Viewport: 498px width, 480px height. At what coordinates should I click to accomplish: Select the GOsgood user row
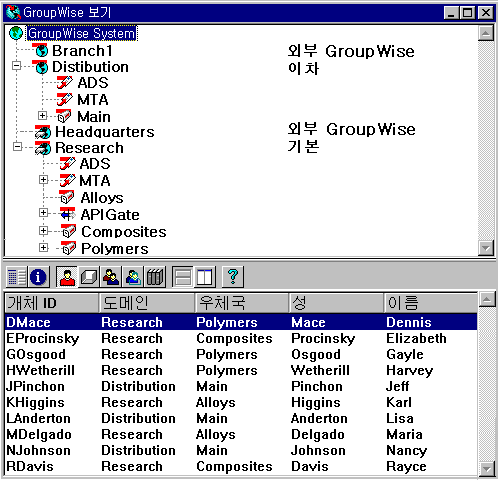coord(241,354)
